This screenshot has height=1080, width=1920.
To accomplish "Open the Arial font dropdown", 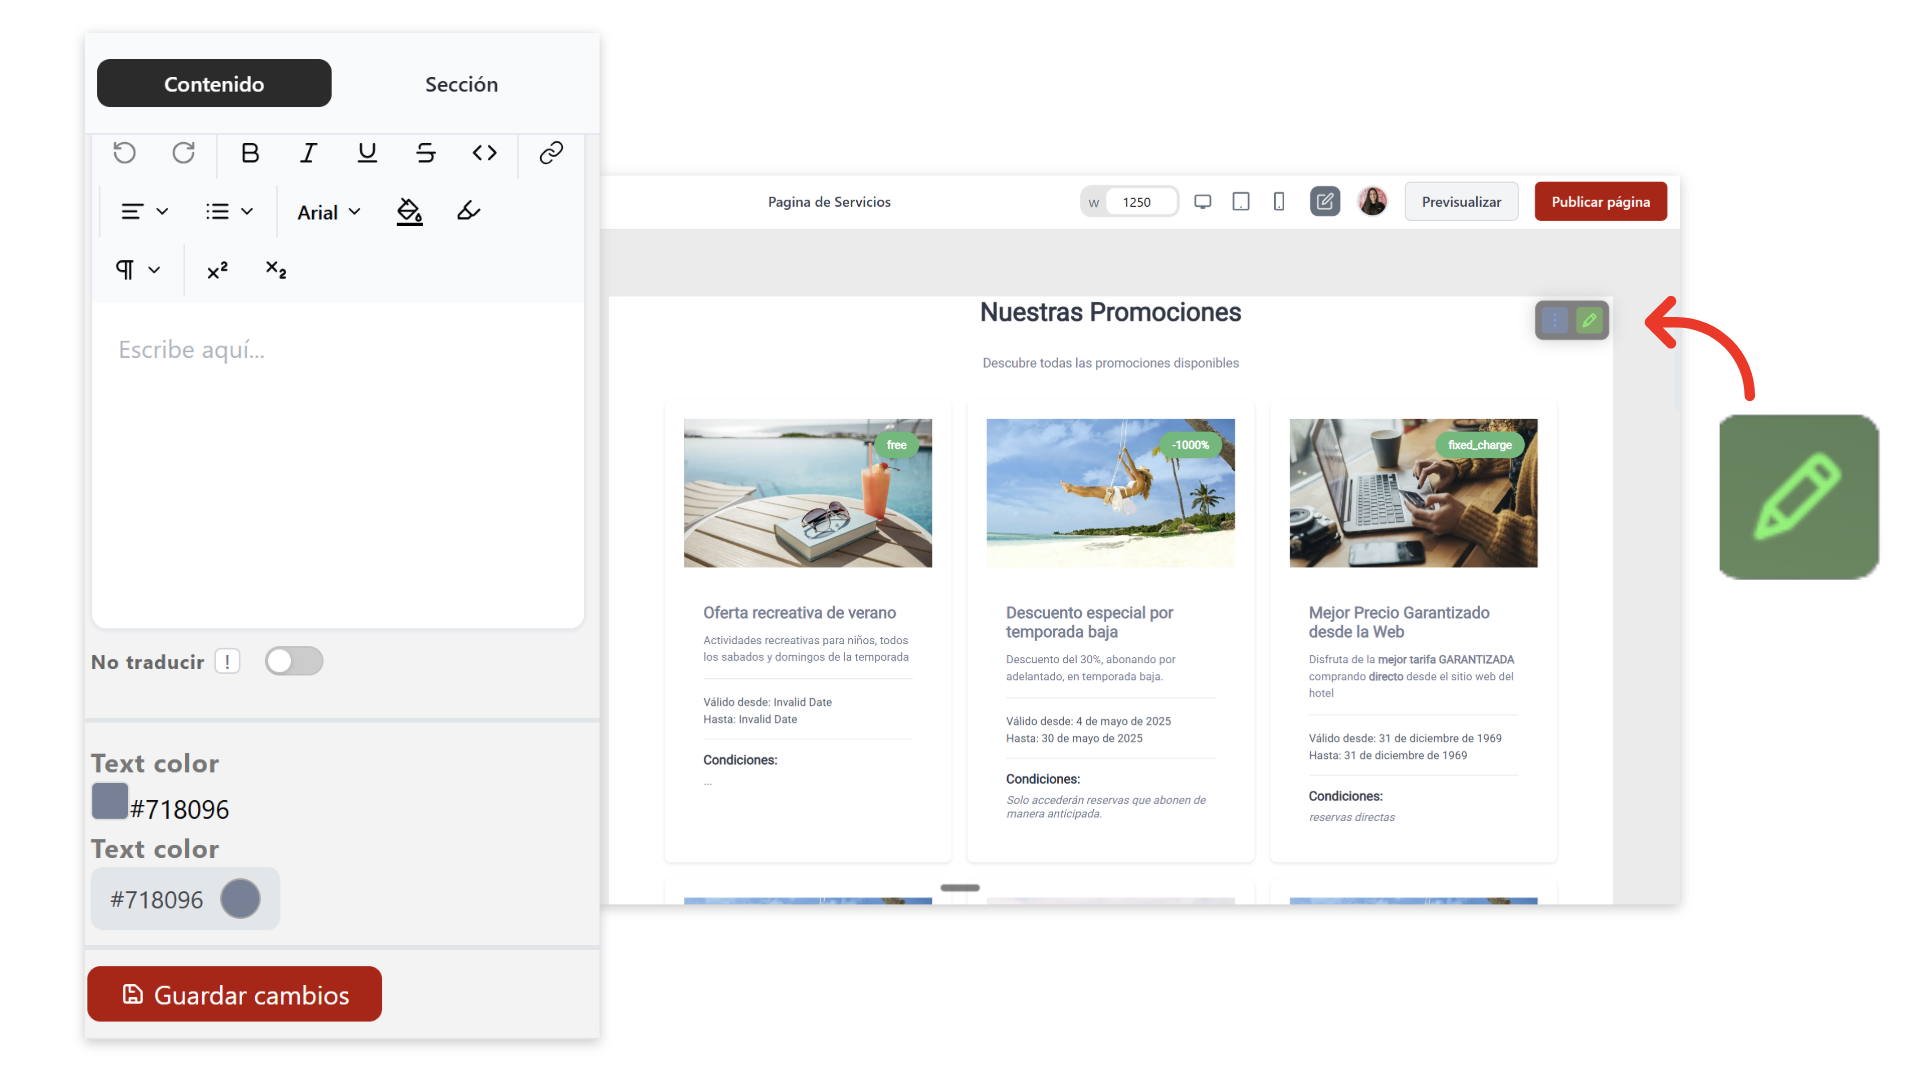I will tap(328, 212).
